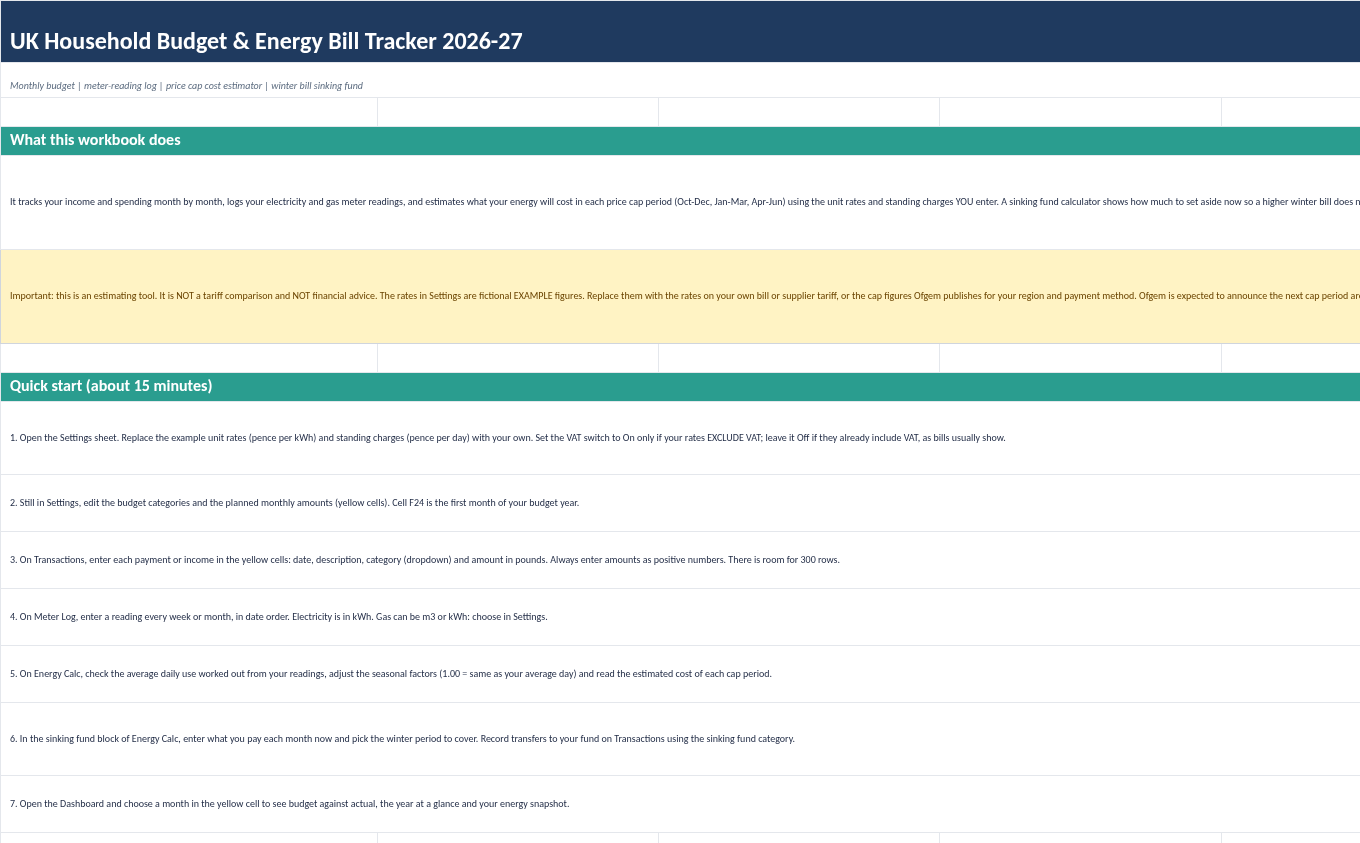Select step 5 'On Energy Calc, check the average daily use'
This screenshot has height=843, width=1360.
tap(680, 674)
